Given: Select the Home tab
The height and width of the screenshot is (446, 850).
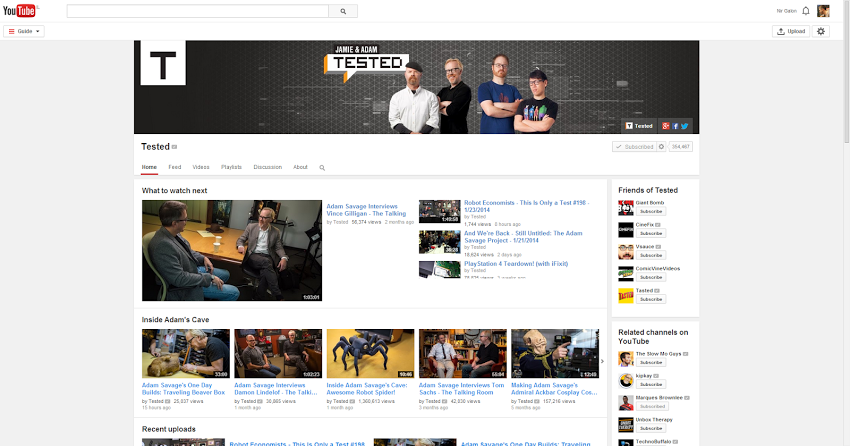Looking at the screenshot, I should 149,167.
